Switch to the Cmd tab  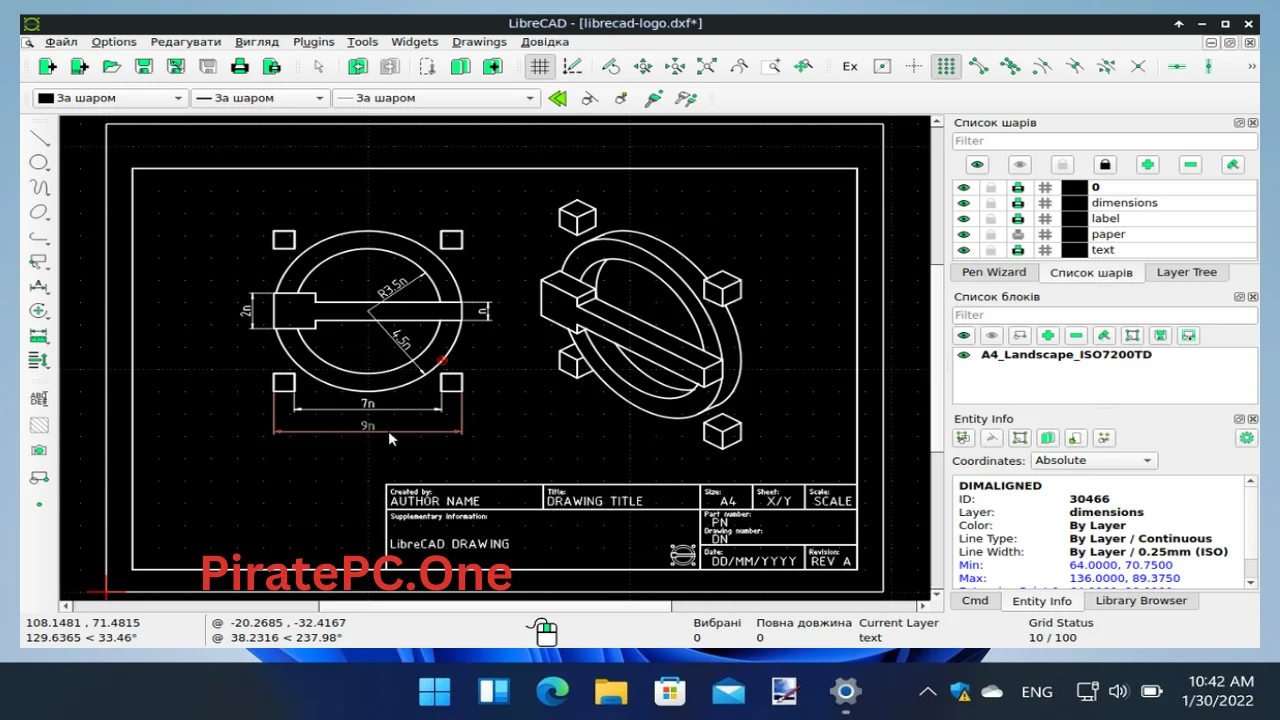(x=975, y=601)
